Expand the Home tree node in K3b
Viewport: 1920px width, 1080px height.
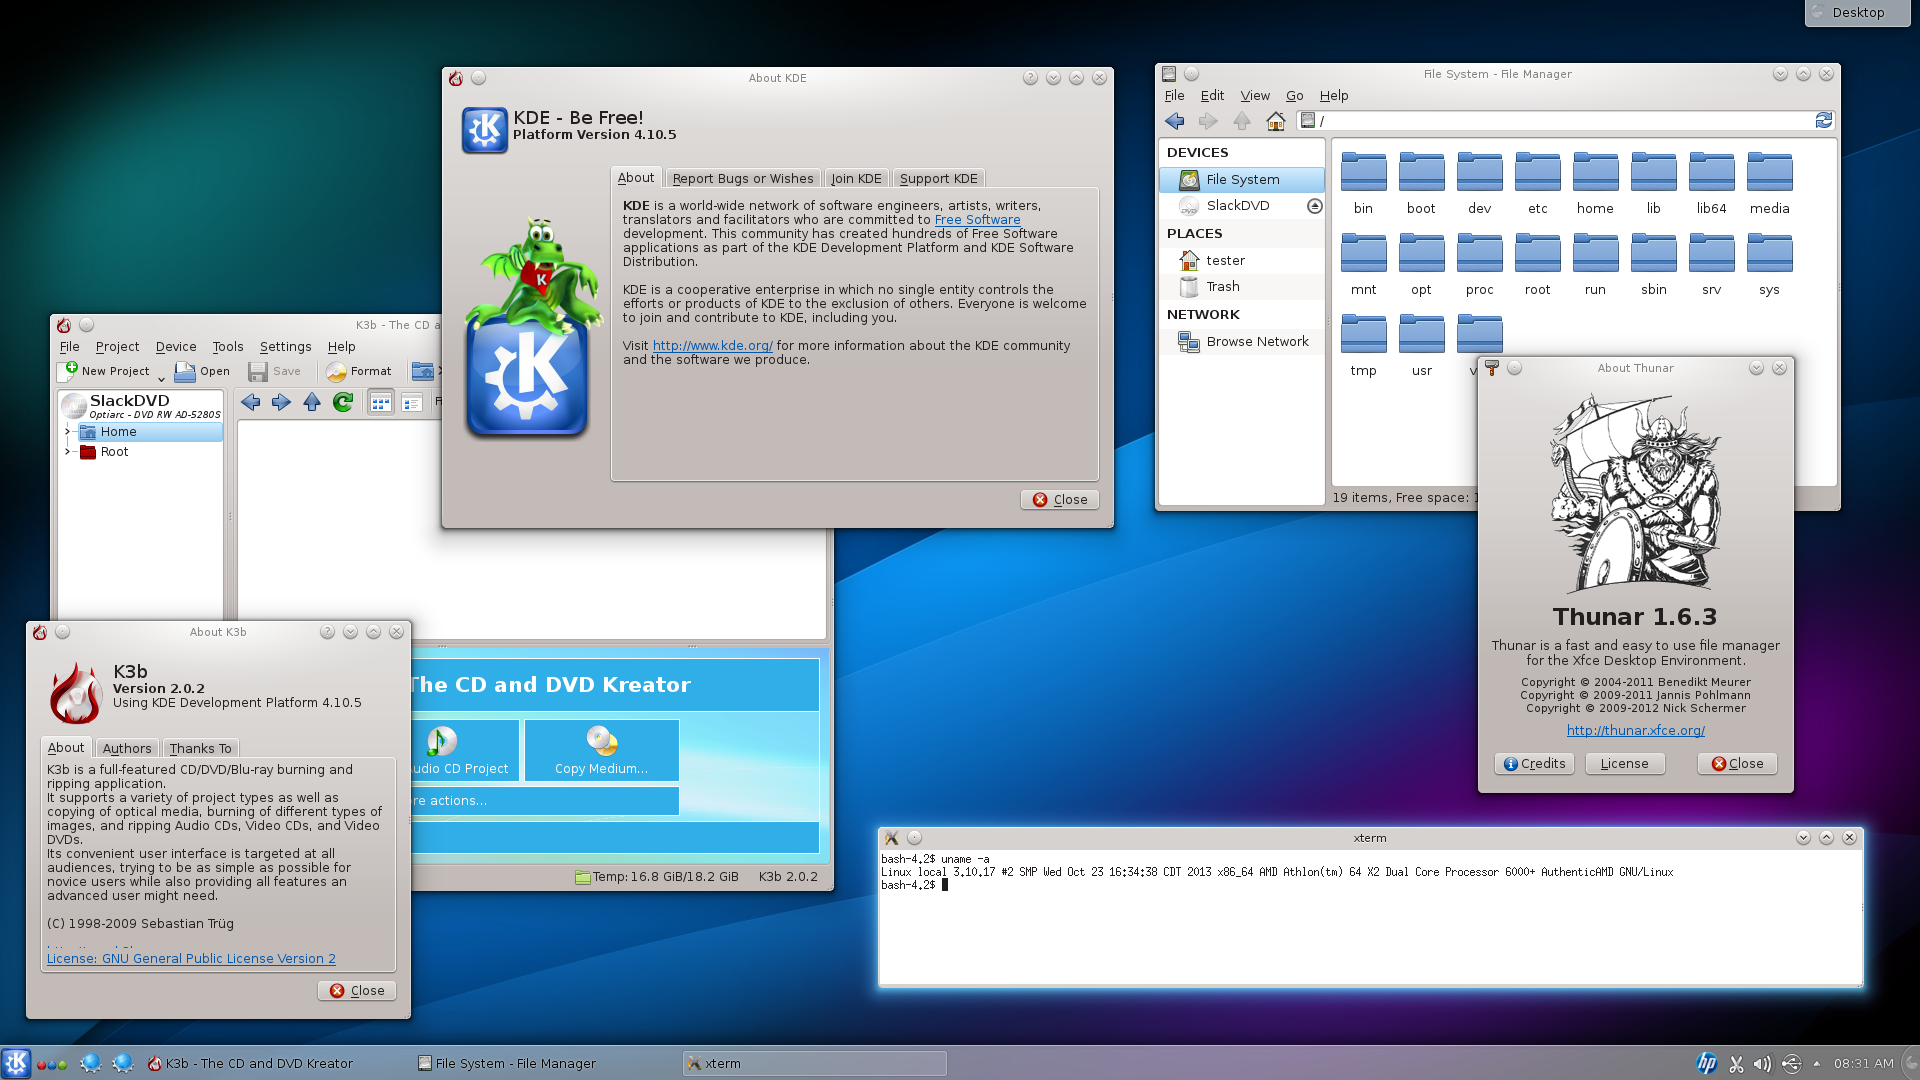coord(68,432)
